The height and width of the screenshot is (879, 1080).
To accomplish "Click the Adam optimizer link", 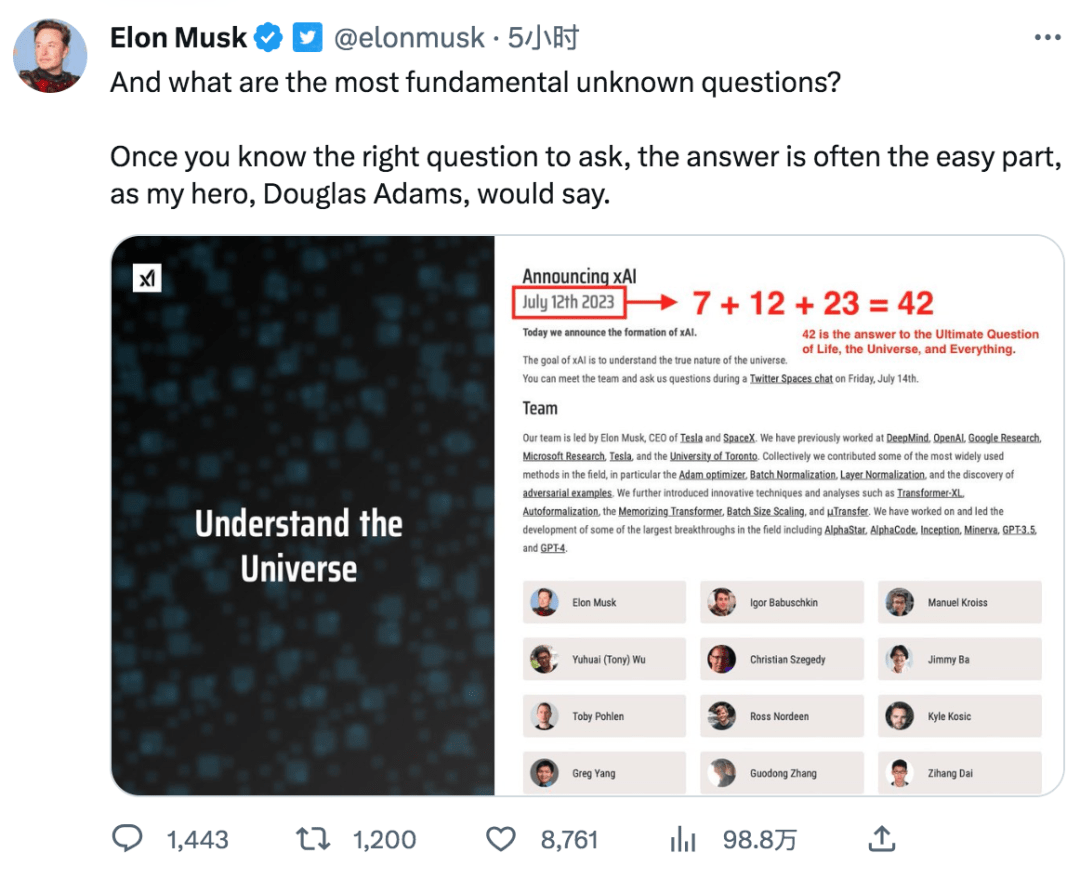I will tap(711, 475).
